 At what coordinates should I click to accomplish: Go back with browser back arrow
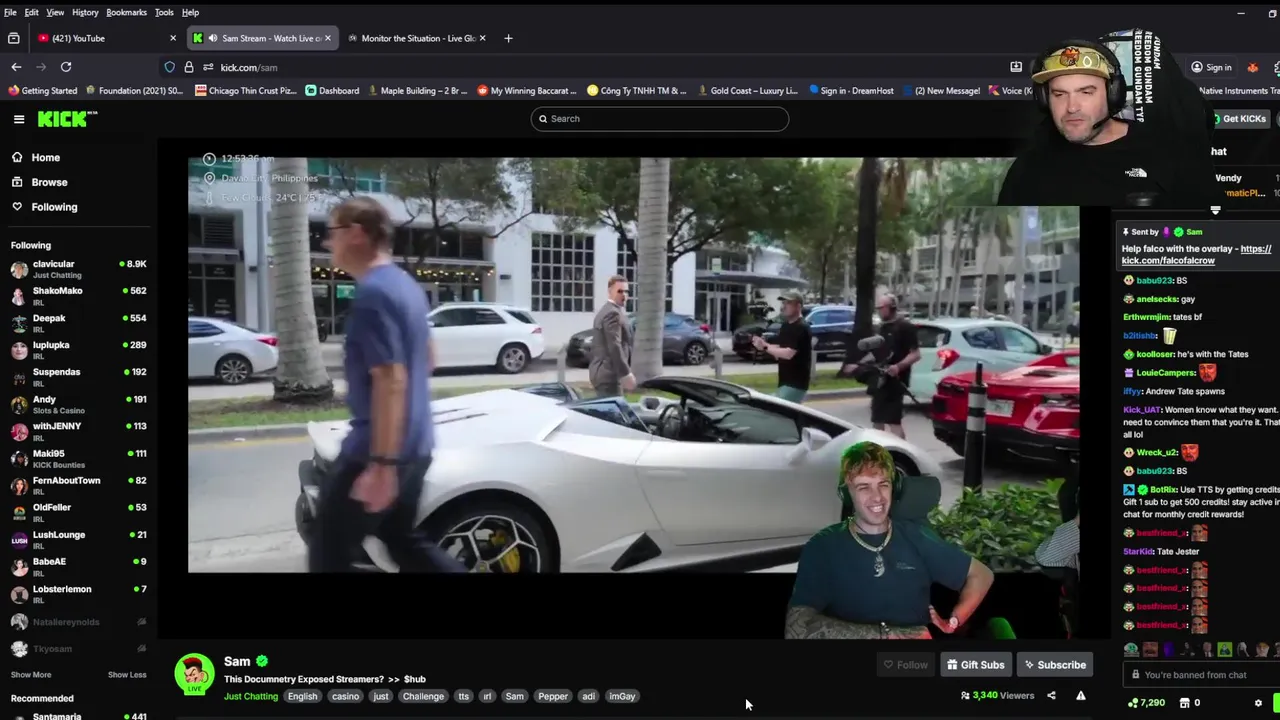pyautogui.click(x=16, y=67)
